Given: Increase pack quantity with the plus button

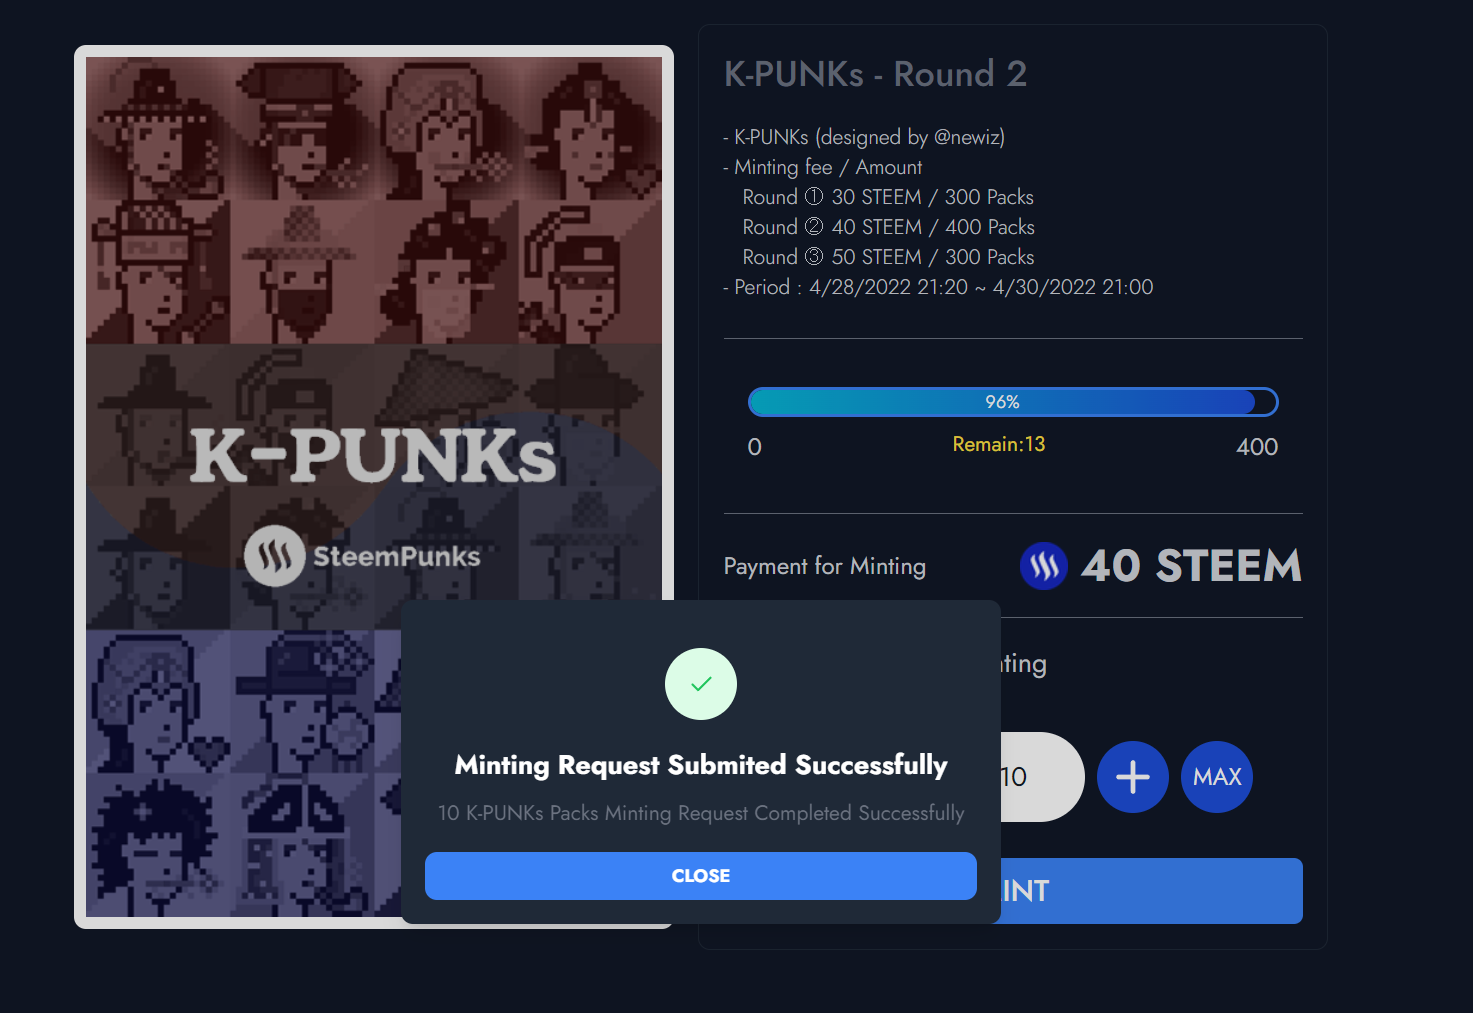Looking at the screenshot, I should (1133, 777).
